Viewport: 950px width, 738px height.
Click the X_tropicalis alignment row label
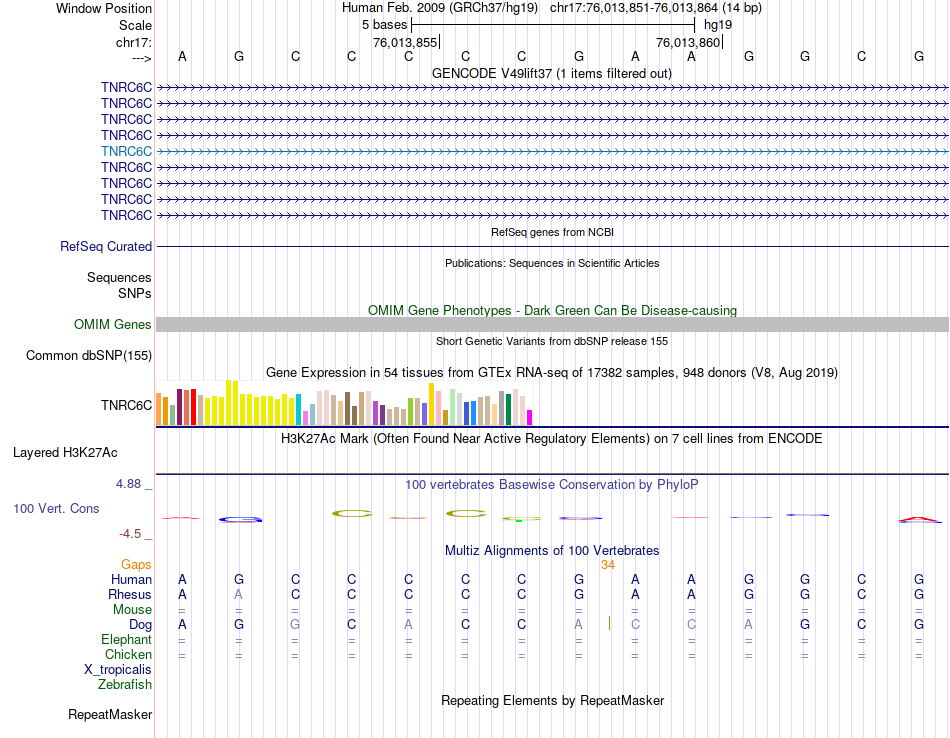pos(118,670)
